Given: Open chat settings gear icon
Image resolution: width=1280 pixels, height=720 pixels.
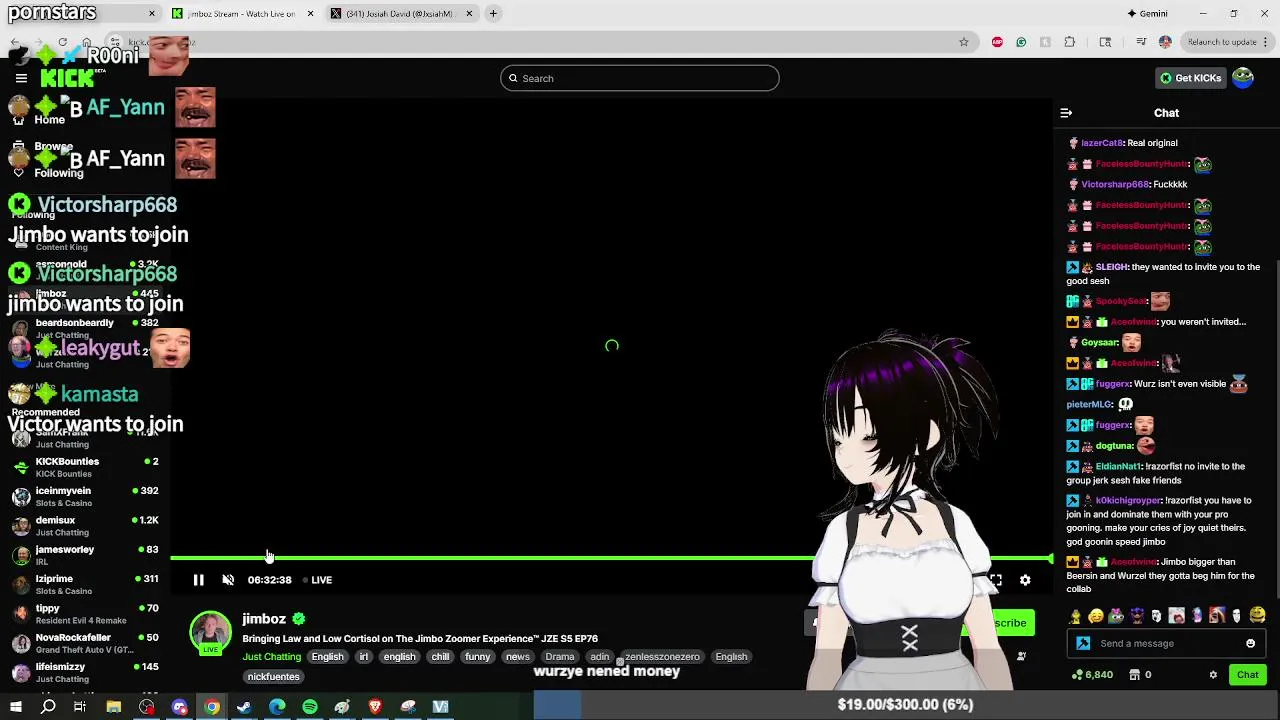Looking at the screenshot, I should (1213, 675).
